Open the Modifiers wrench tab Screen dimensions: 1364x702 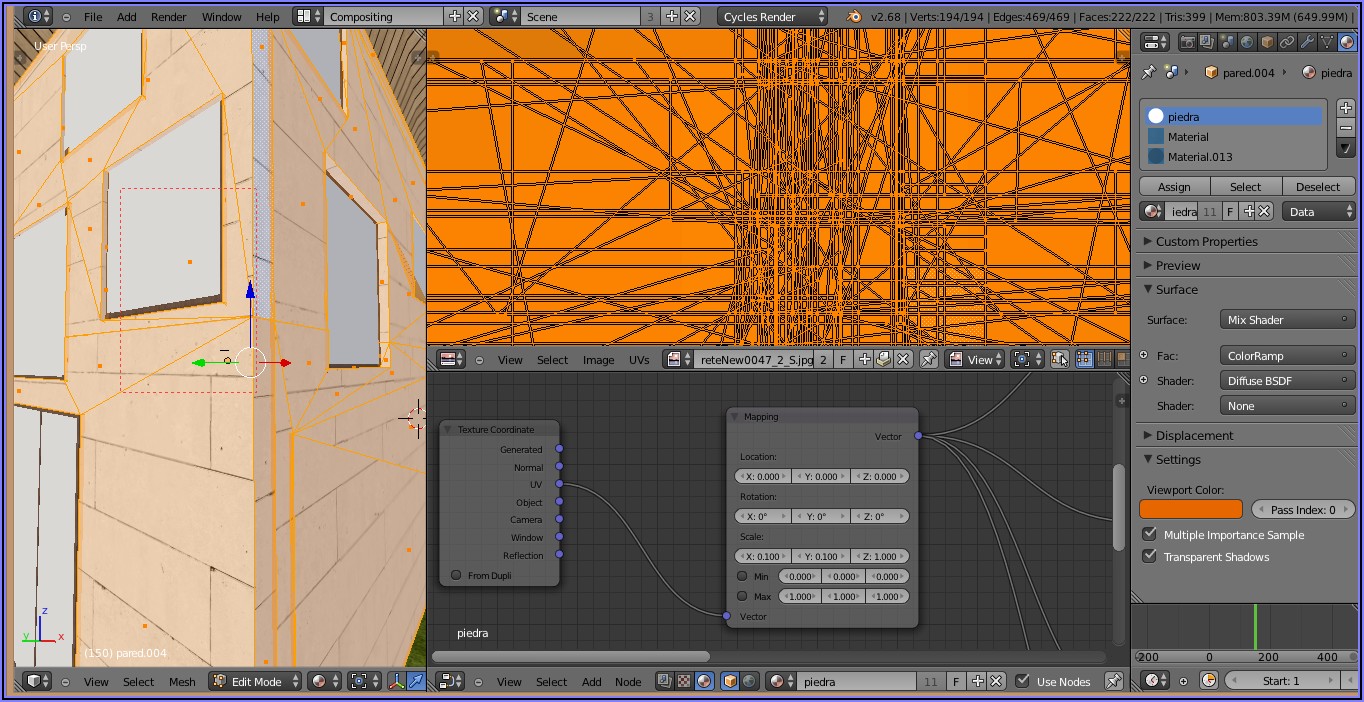[x=1307, y=42]
